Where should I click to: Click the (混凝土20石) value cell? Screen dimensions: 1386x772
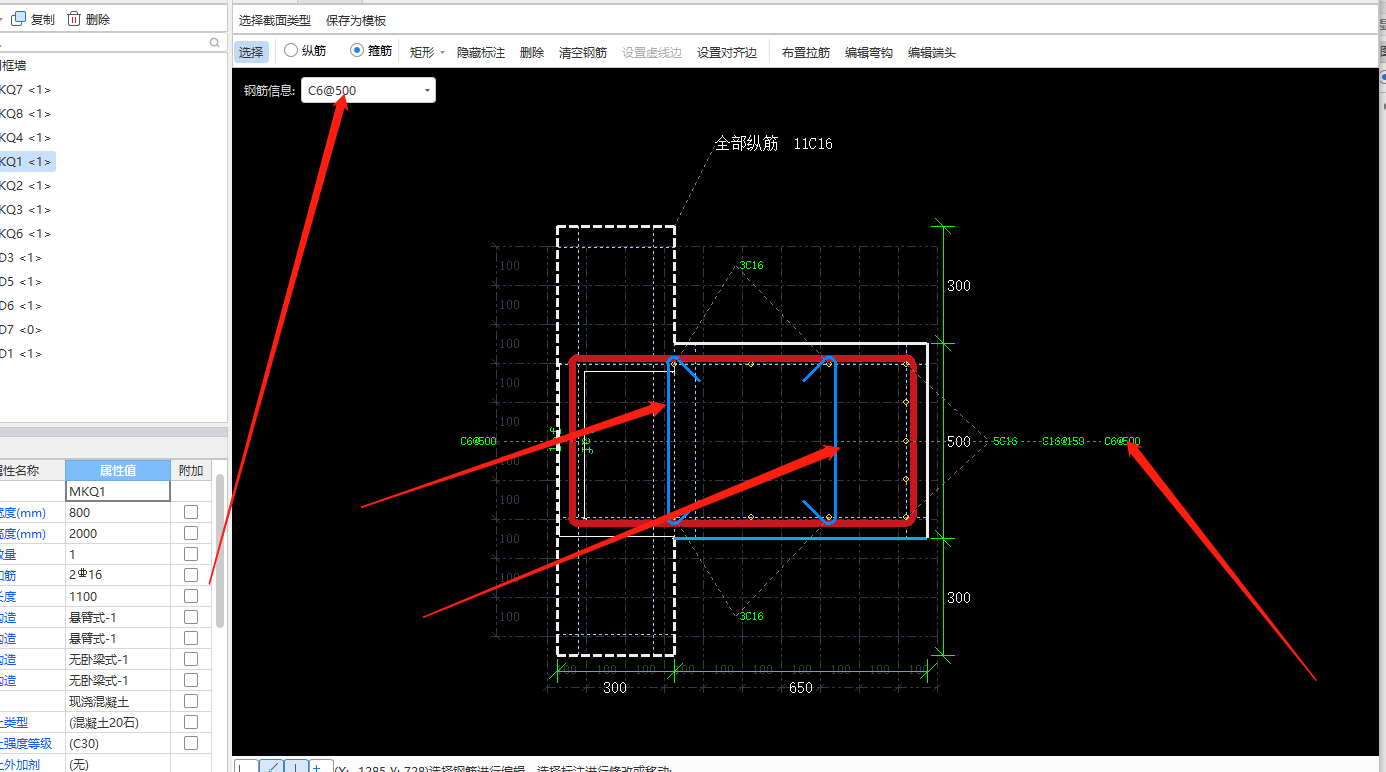point(117,722)
